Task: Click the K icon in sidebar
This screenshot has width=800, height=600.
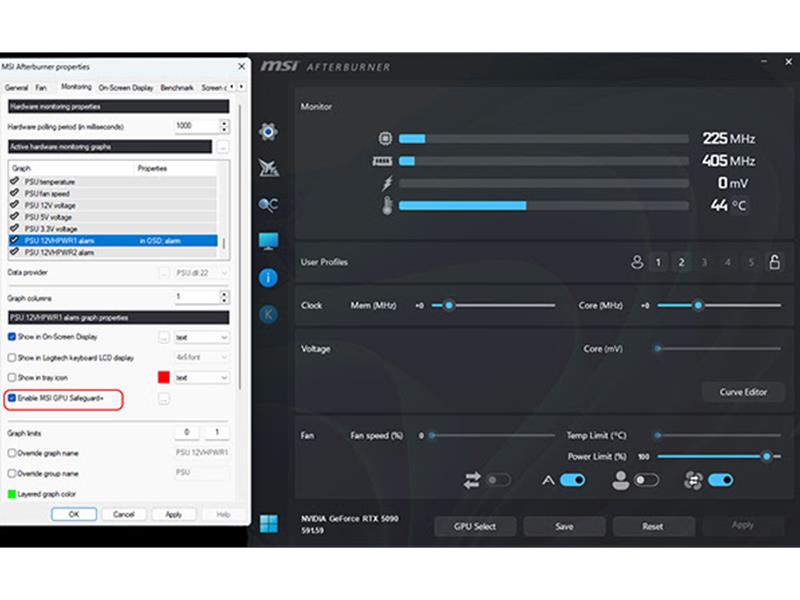Action: [268, 314]
